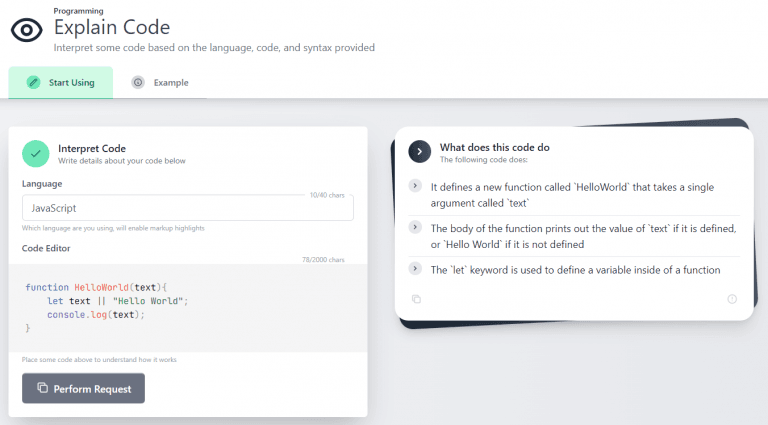Click the dark arrow circle in results header

click(x=420, y=151)
